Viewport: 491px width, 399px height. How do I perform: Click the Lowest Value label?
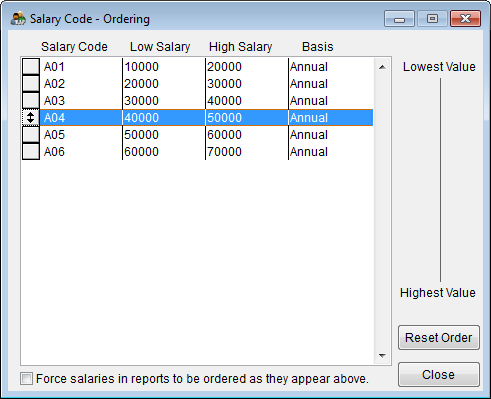click(x=439, y=67)
